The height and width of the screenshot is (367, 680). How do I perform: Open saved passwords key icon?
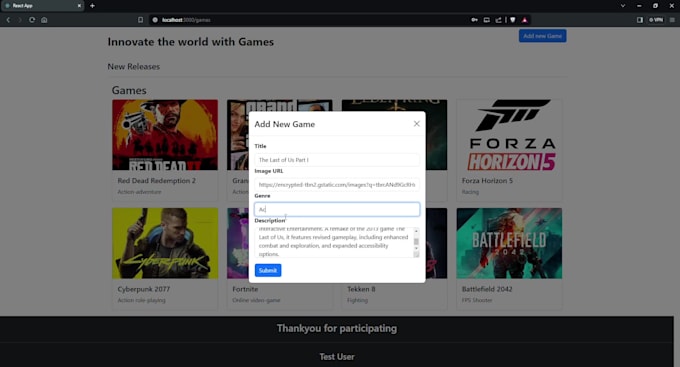click(474, 20)
